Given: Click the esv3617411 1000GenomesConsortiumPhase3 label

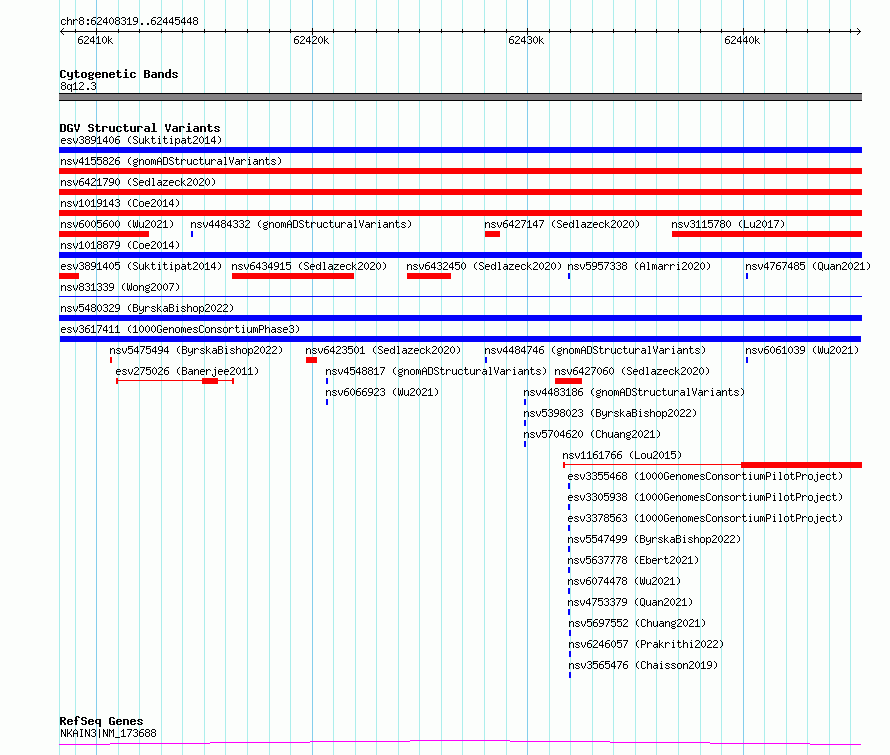Looking at the screenshot, I should 180,329.
